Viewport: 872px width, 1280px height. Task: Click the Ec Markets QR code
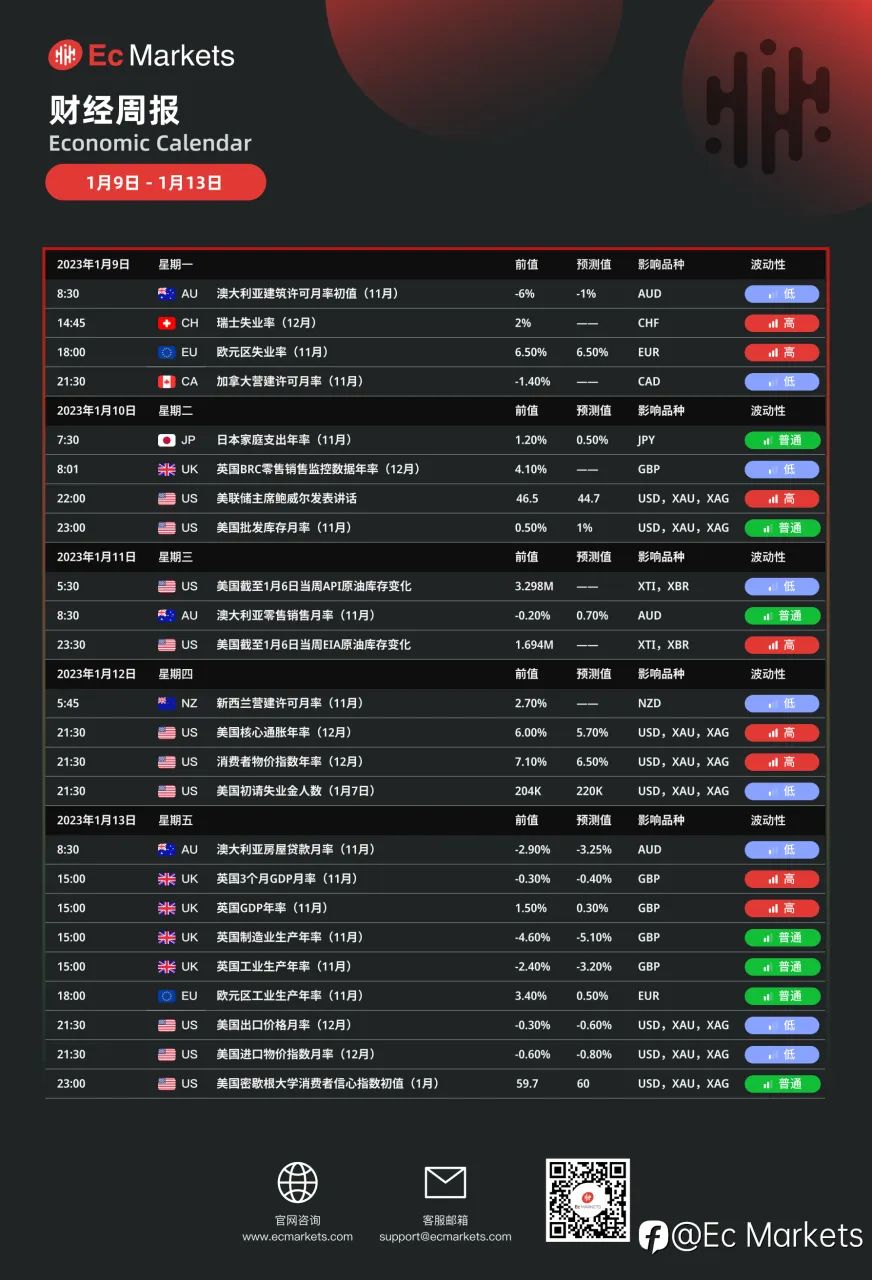pyautogui.click(x=587, y=1200)
